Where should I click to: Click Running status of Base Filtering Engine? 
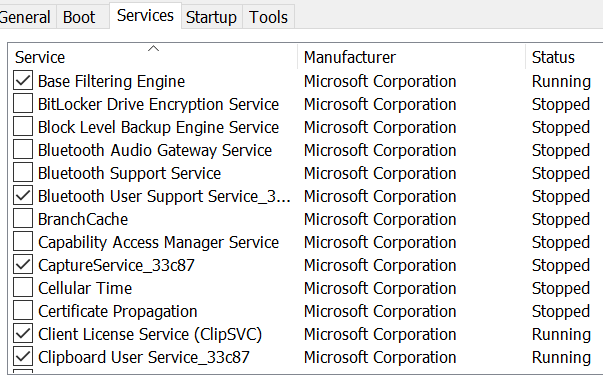tap(561, 82)
